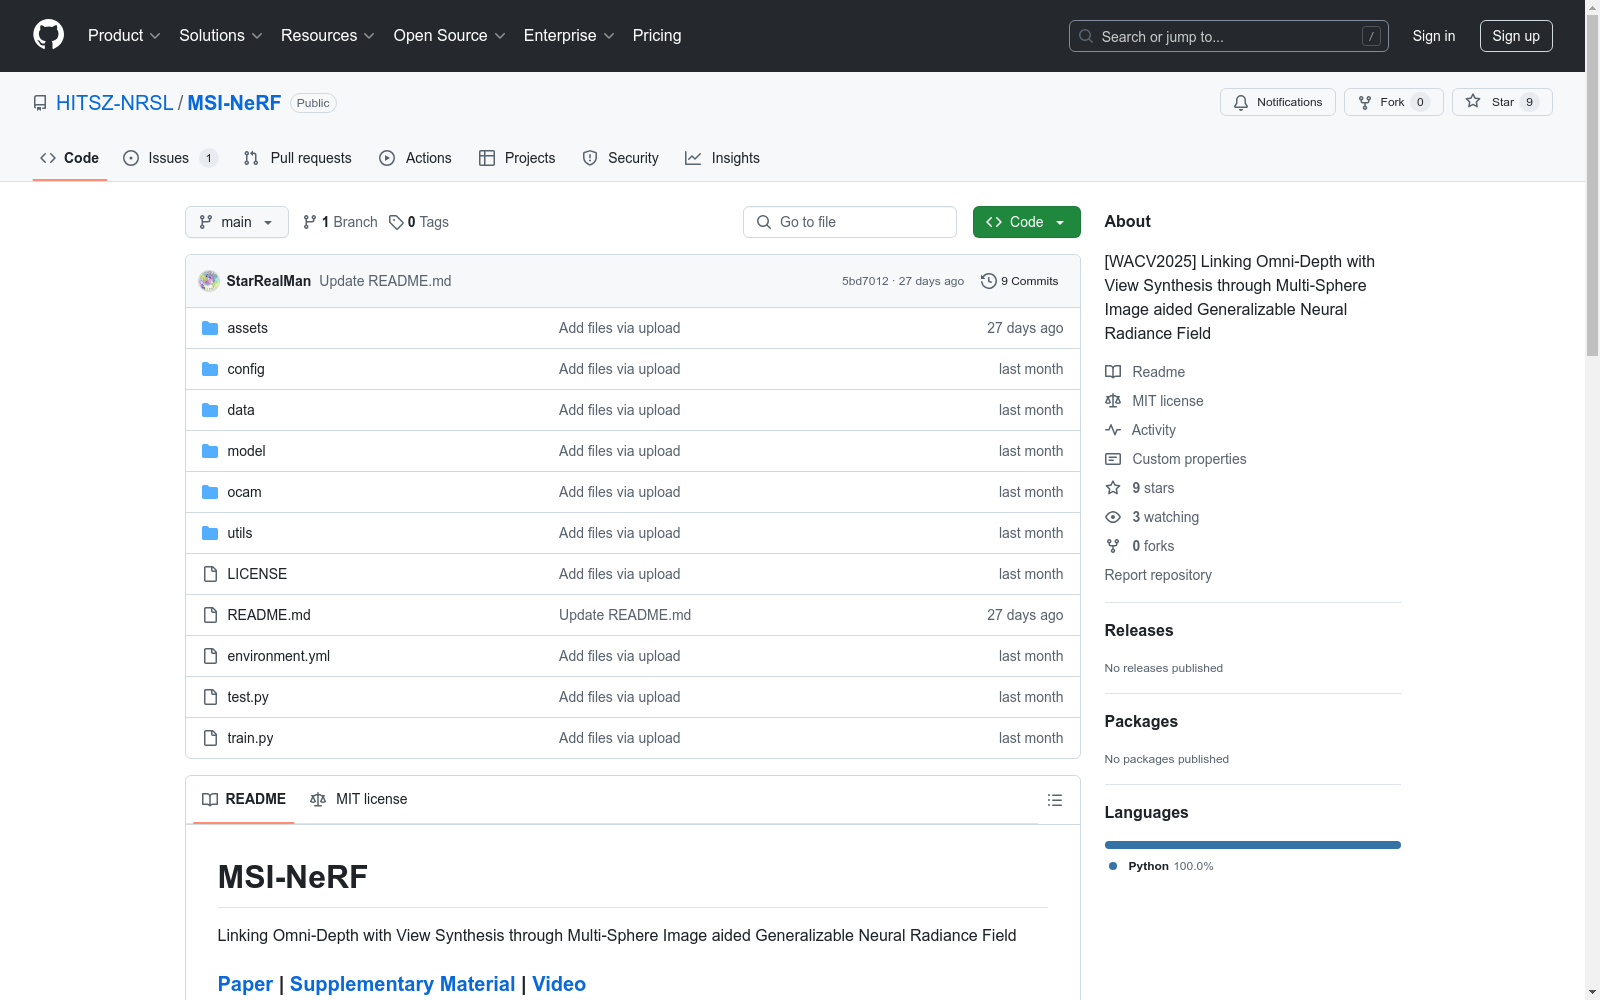Click the Custom properties icon
This screenshot has height=1000, width=1600.
[1113, 459]
